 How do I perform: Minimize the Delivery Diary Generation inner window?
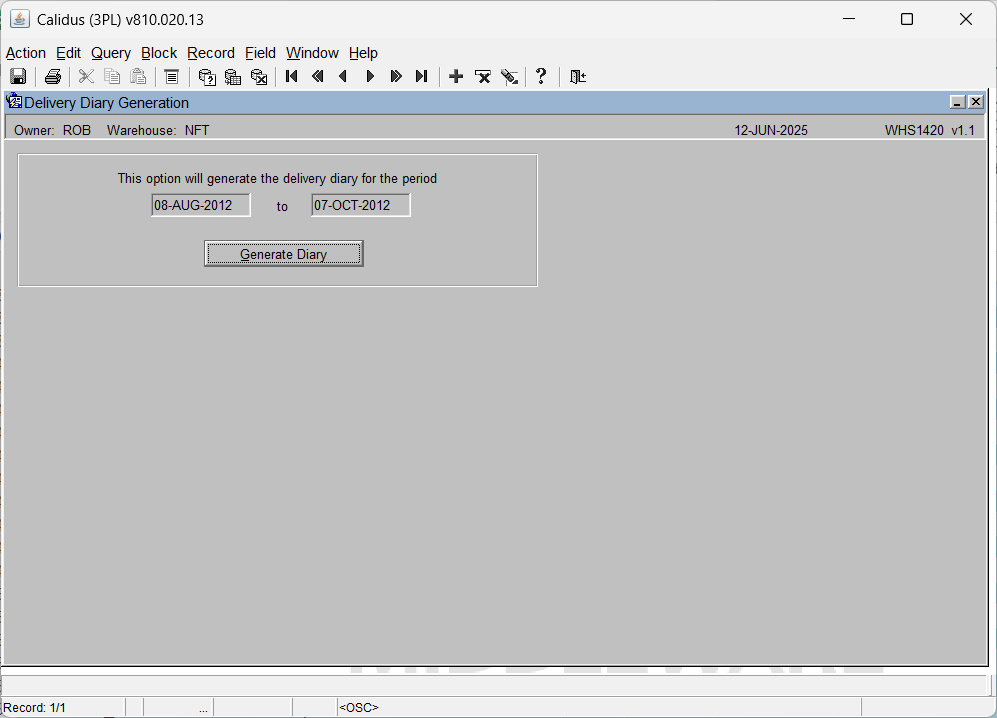click(x=958, y=102)
